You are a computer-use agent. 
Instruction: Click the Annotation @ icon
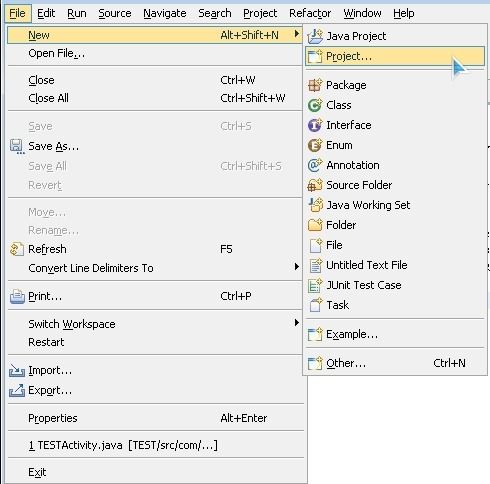315,165
